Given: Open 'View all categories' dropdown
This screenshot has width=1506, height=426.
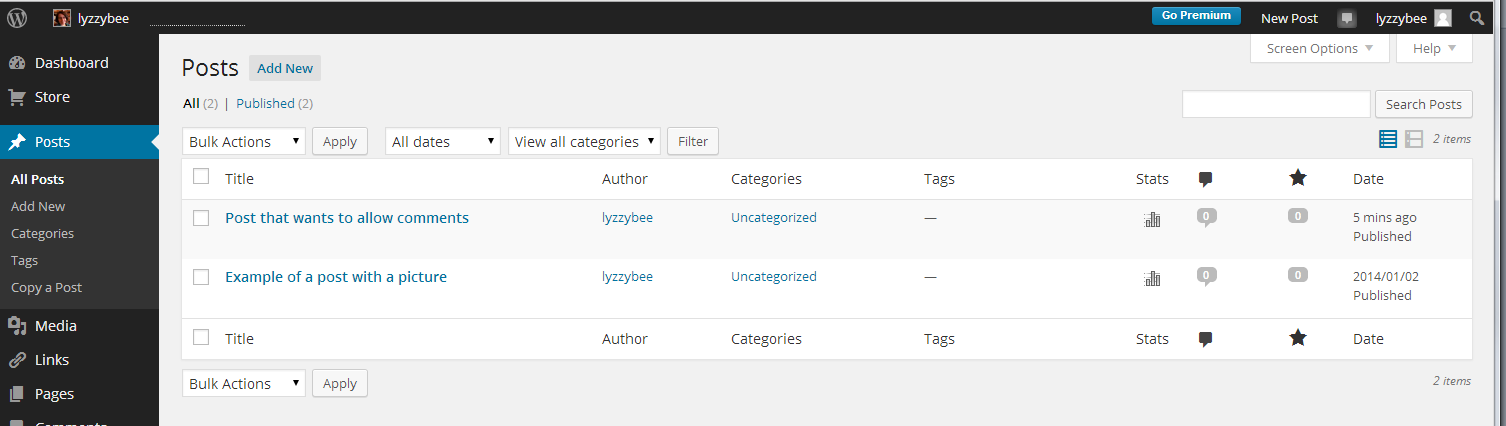Looking at the screenshot, I should tap(584, 142).
